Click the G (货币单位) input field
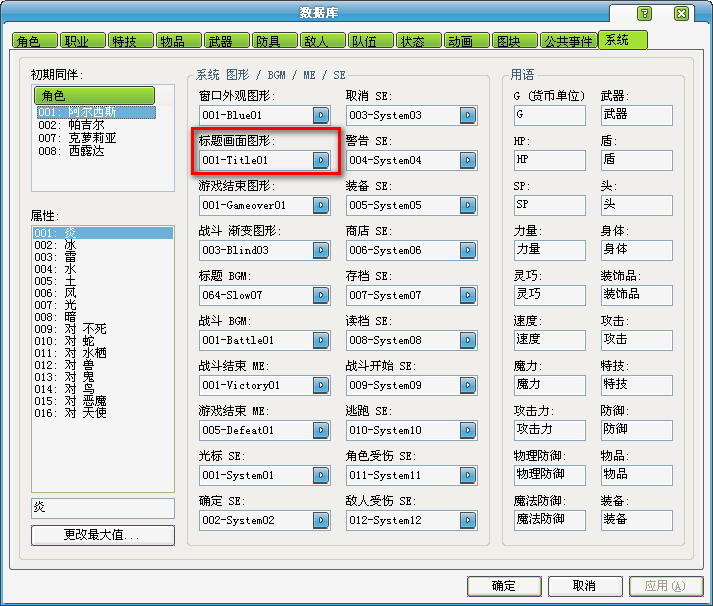Screen dimensions: 713x606 pos(549,115)
